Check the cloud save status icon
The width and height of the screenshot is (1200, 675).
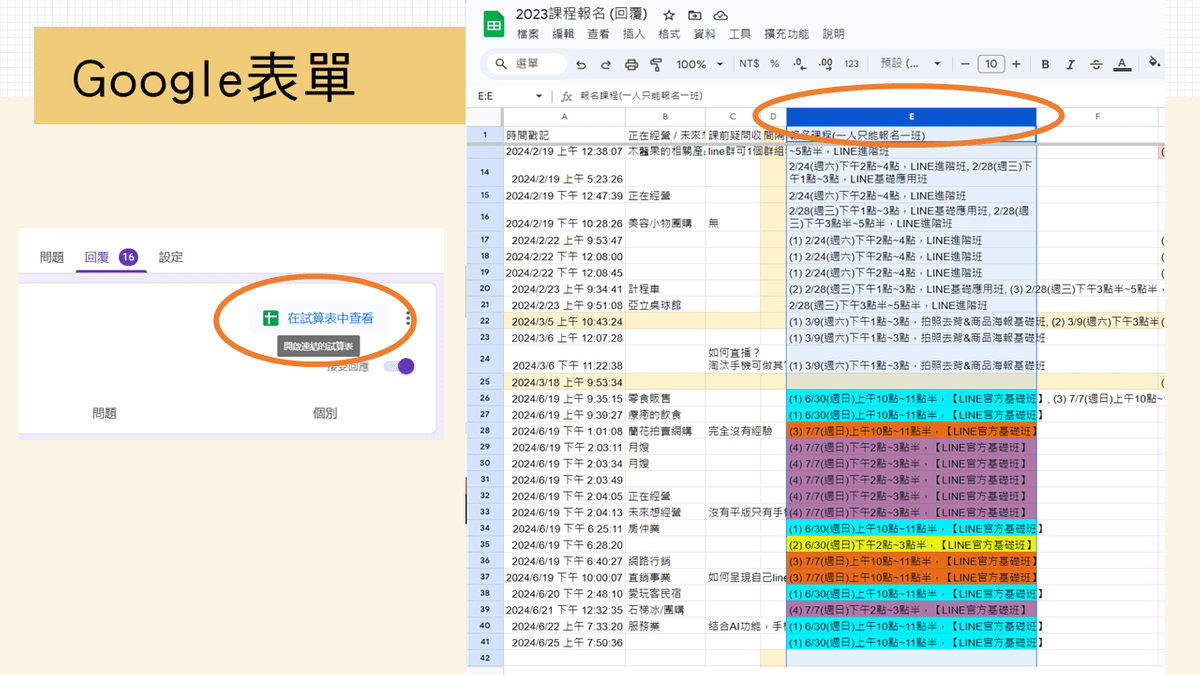click(720, 15)
